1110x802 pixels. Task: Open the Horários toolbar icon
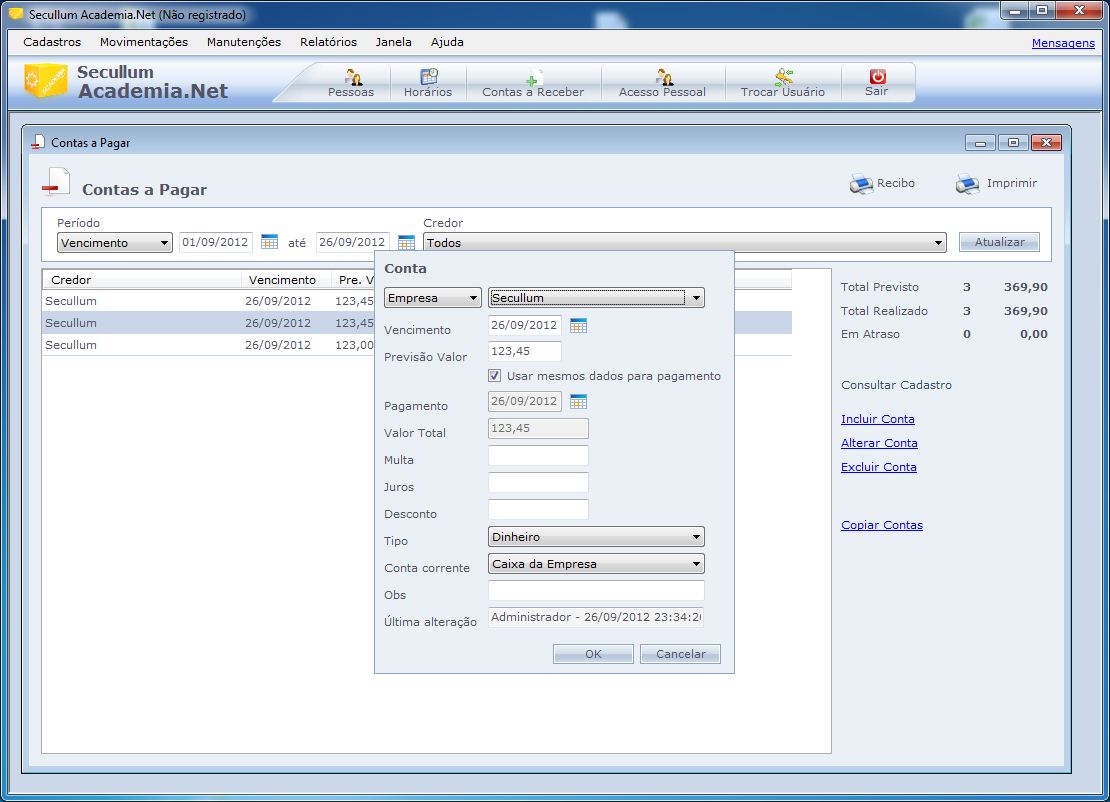429,76
